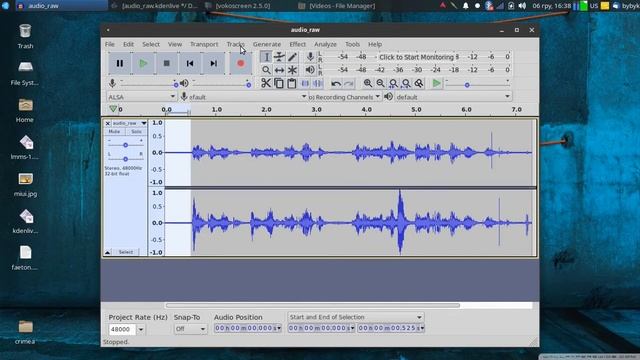The image size is (640, 360).
Task: Open the Transport menu
Action: pos(204,44)
